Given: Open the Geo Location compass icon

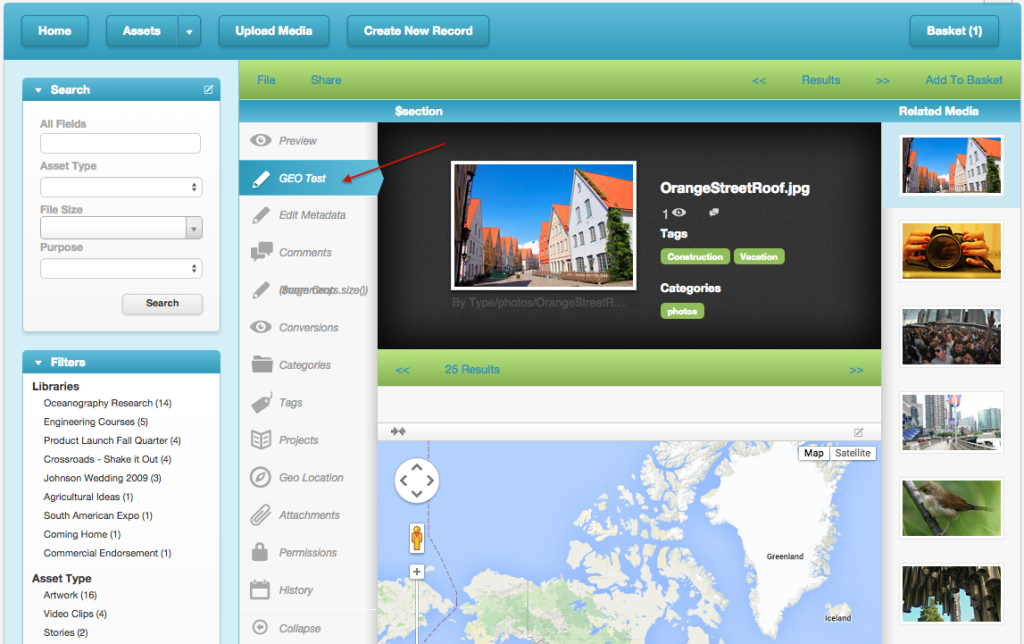Looking at the screenshot, I should (261, 477).
